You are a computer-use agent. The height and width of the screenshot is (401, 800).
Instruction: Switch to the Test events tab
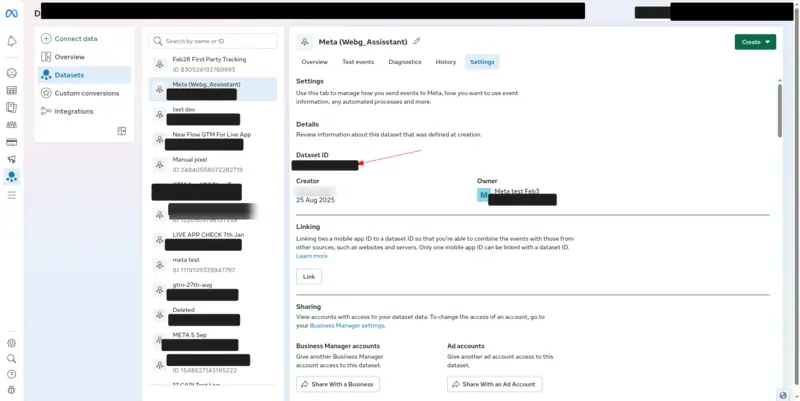(358, 62)
